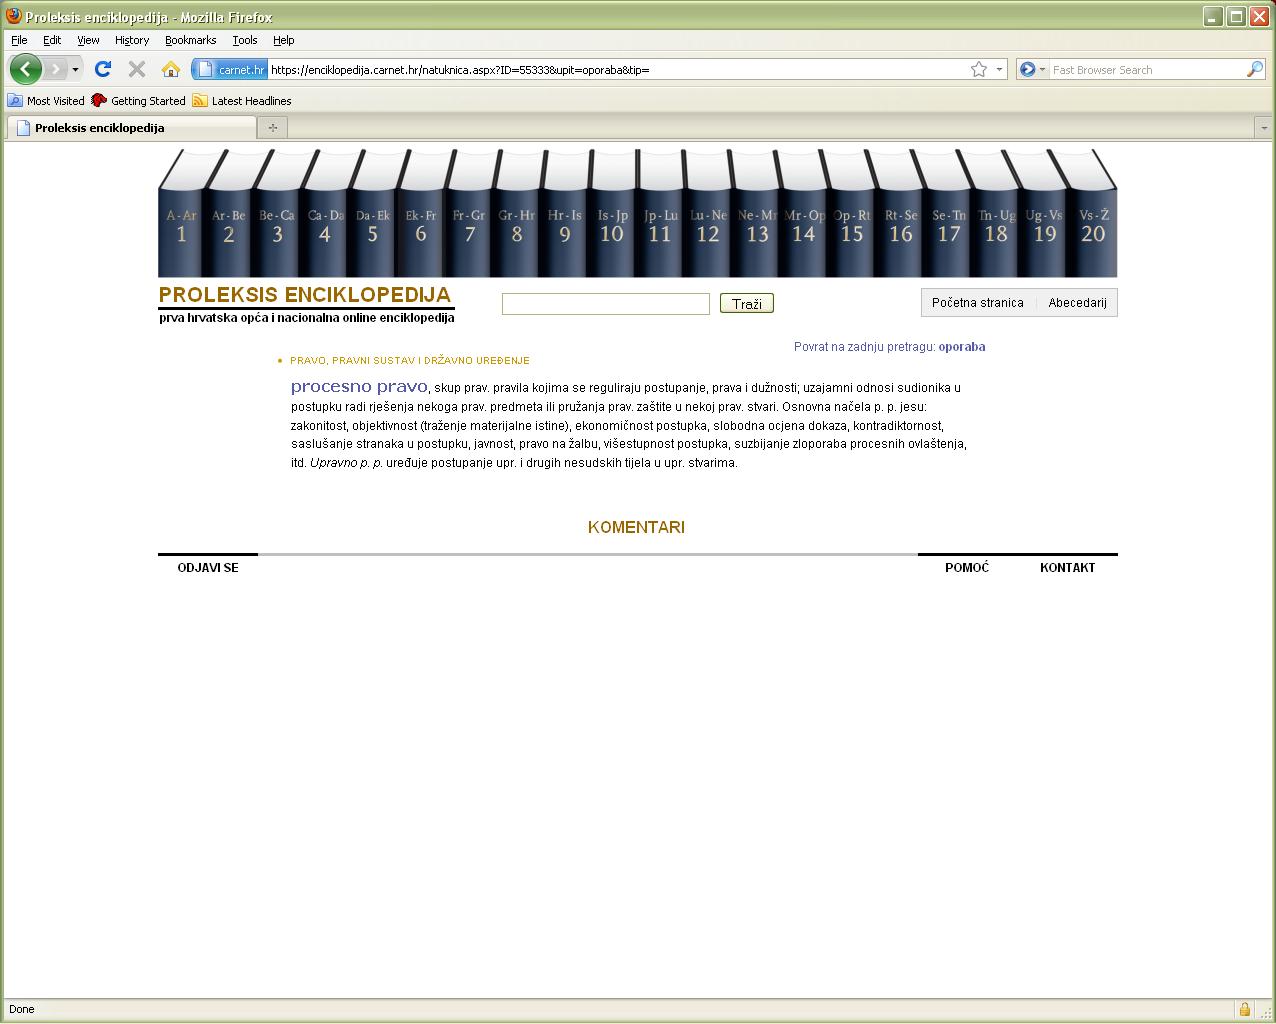The width and height of the screenshot is (1276, 1024).
Task: Go to Početna stranica
Action: (978, 302)
